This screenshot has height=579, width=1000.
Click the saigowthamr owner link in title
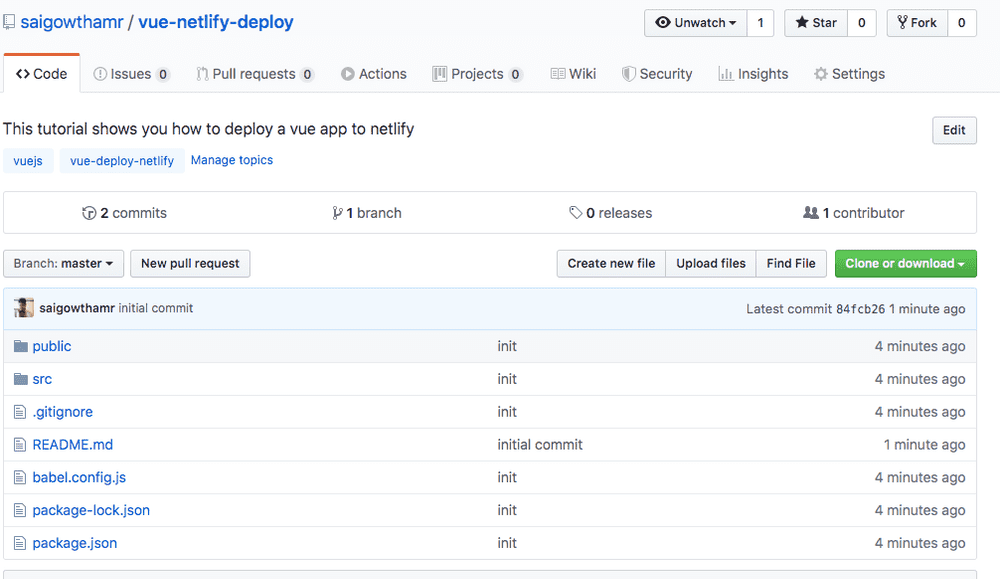click(72, 22)
